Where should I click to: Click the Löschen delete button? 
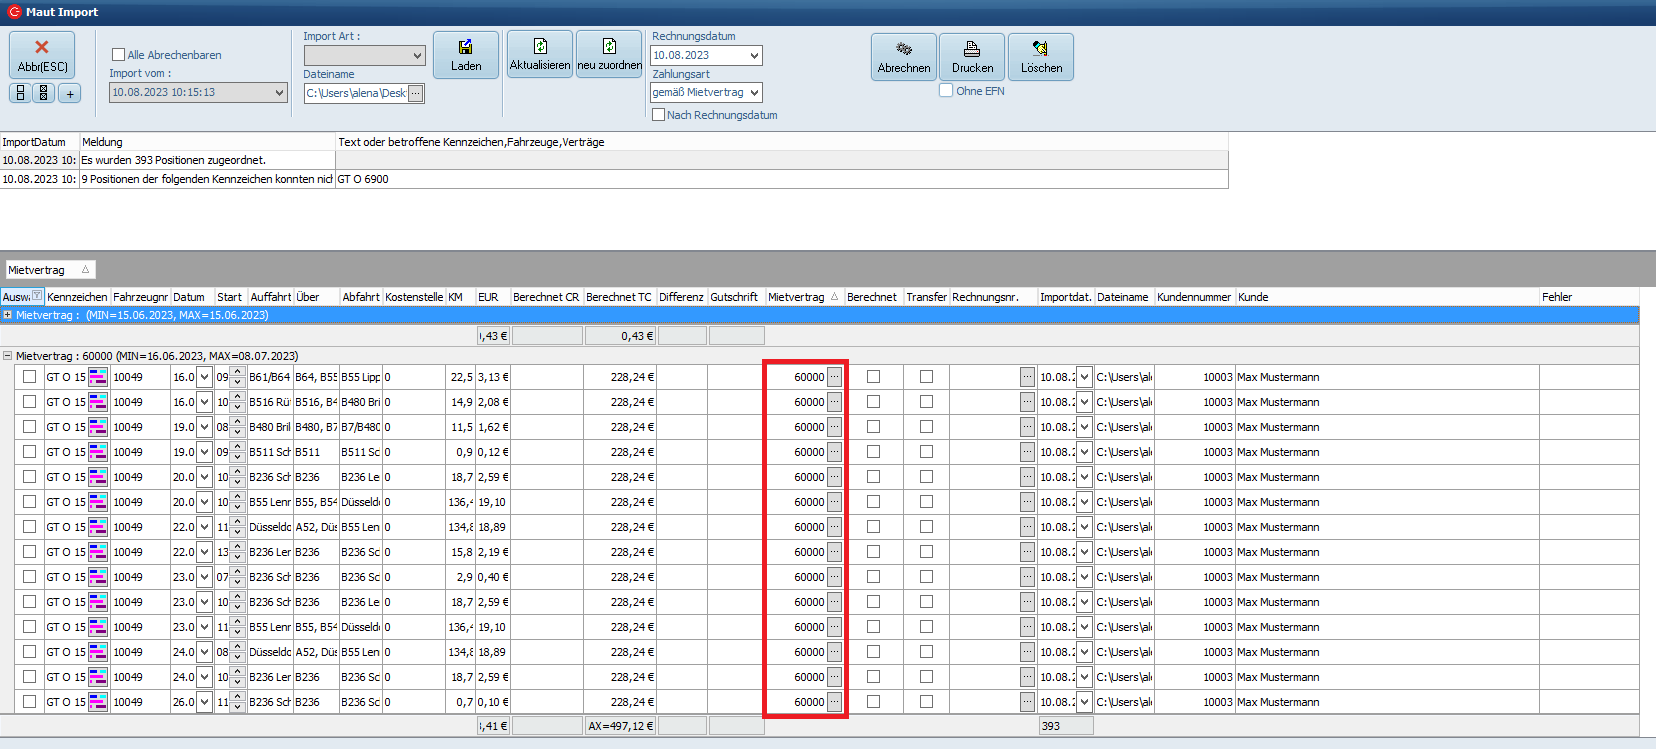click(1041, 57)
